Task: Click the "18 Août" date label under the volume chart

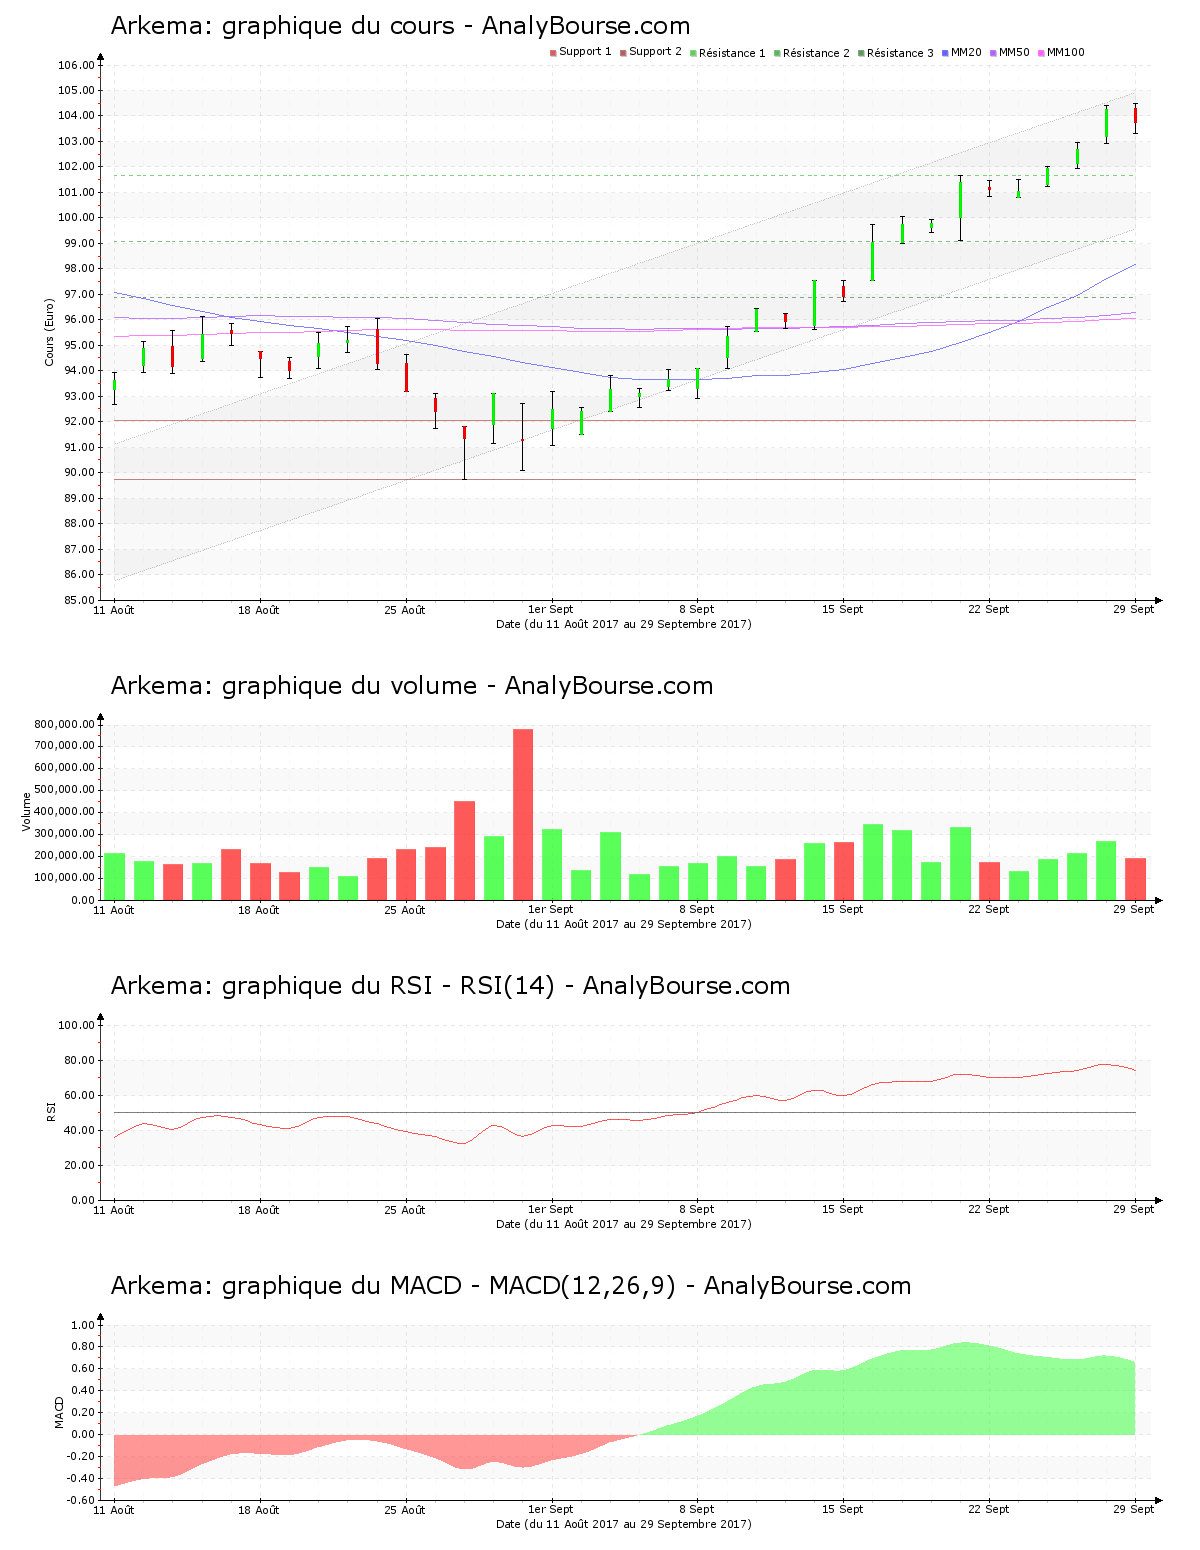Action: (x=259, y=910)
